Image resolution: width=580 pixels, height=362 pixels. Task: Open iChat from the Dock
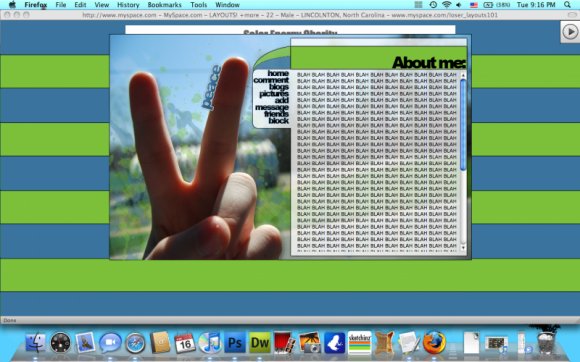point(110,343)
